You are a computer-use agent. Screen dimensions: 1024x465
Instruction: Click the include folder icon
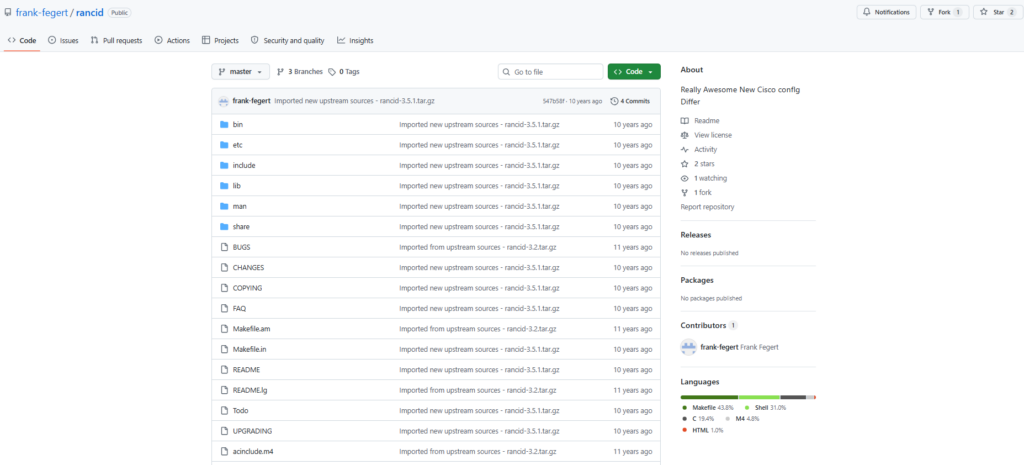[x=224, y=165]
